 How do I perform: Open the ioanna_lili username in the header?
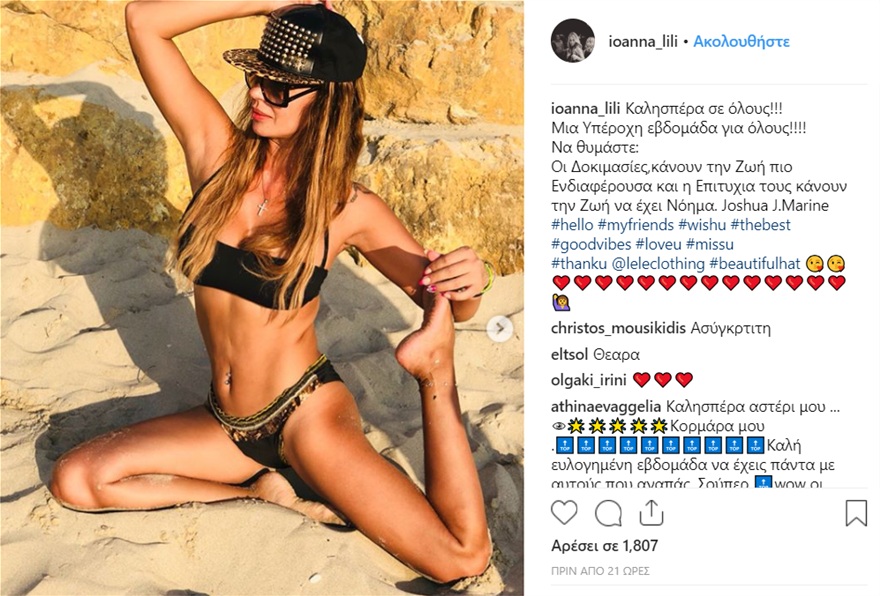[x=643, y=42]
